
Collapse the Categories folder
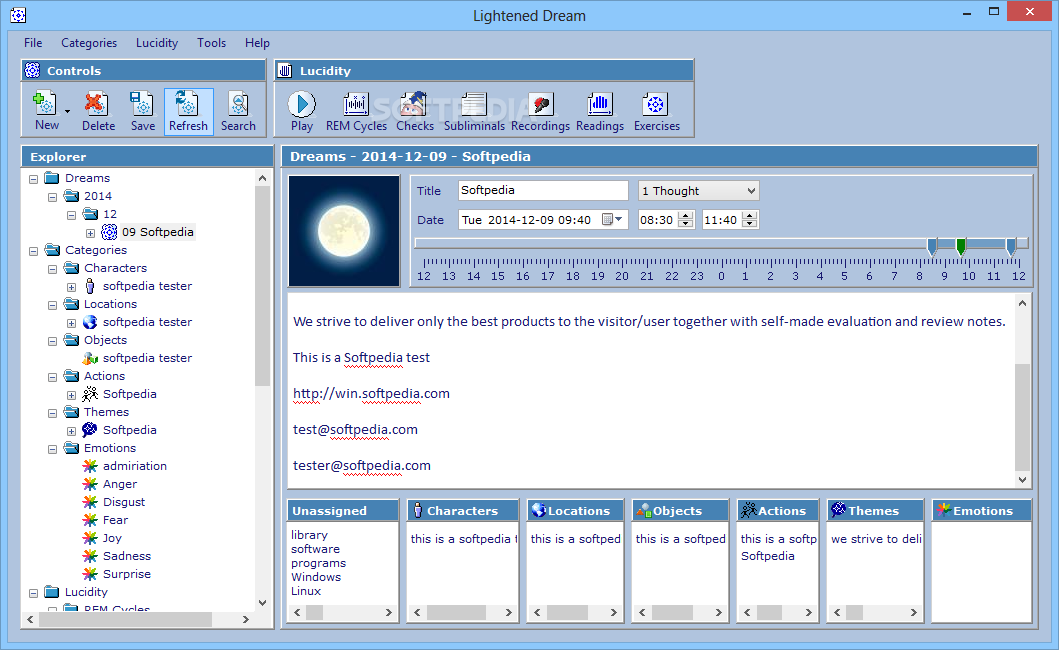pos(34,251)
